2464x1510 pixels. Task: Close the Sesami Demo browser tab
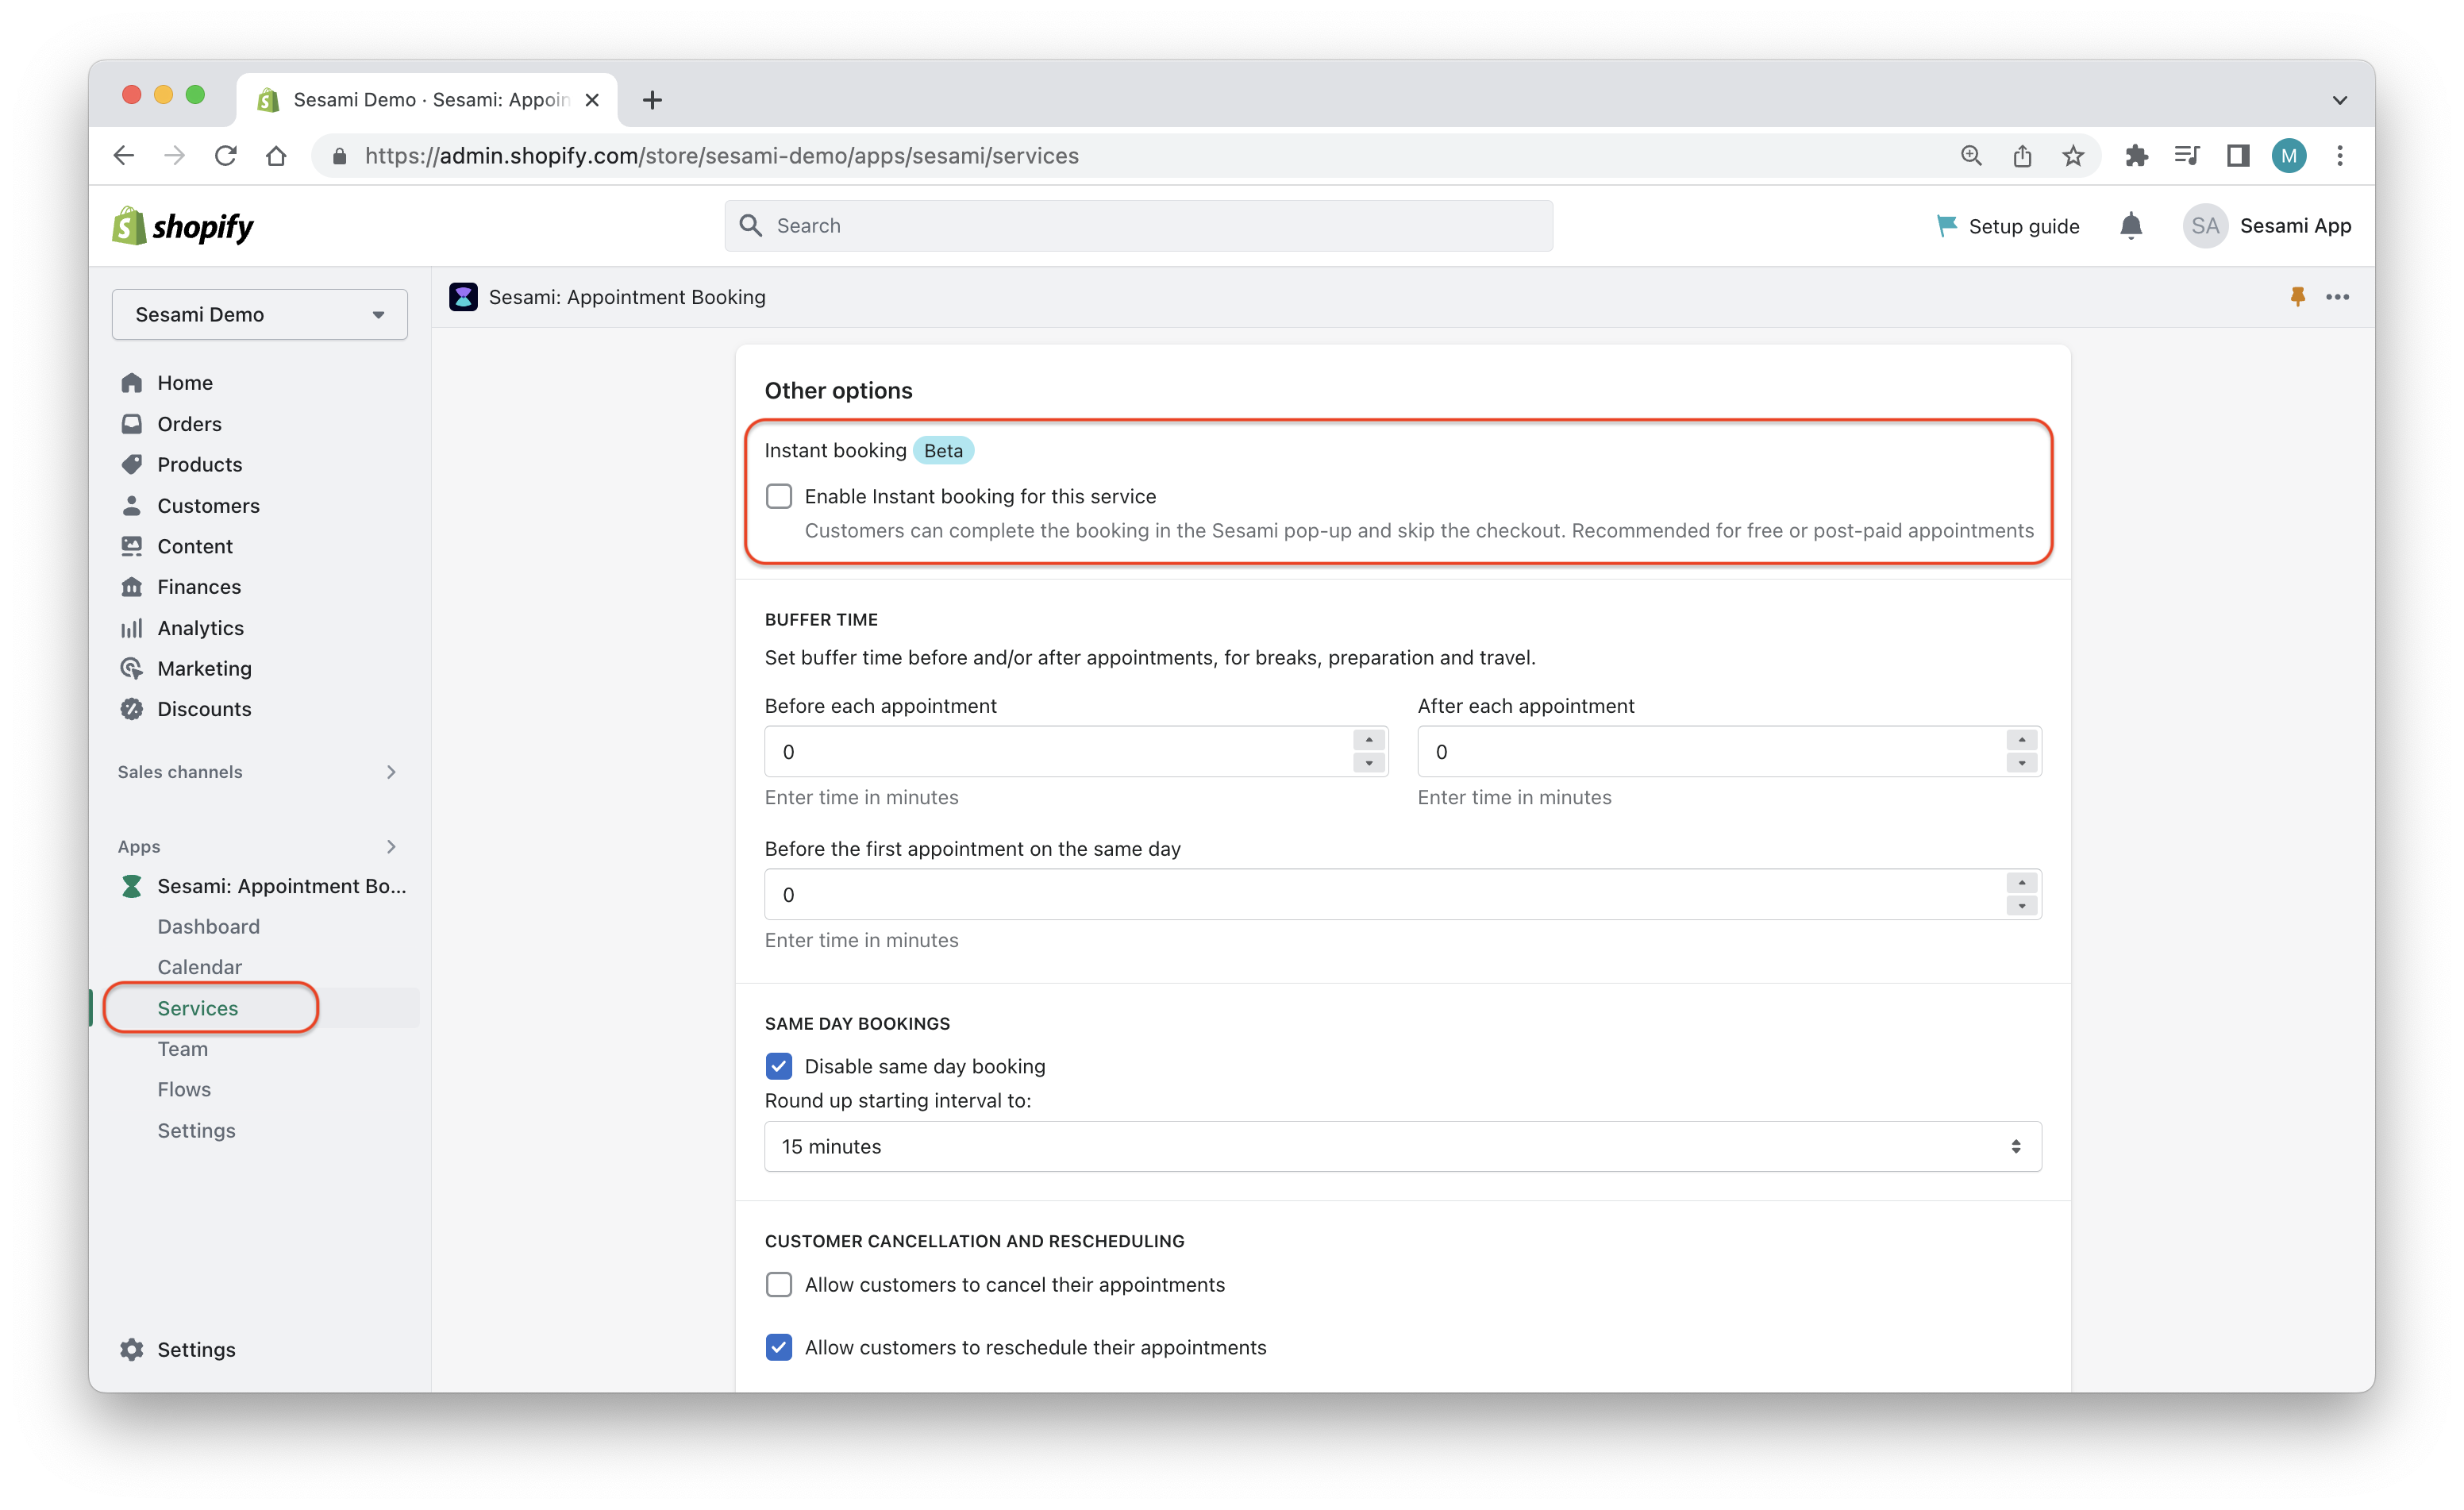[x=592, y=100]
